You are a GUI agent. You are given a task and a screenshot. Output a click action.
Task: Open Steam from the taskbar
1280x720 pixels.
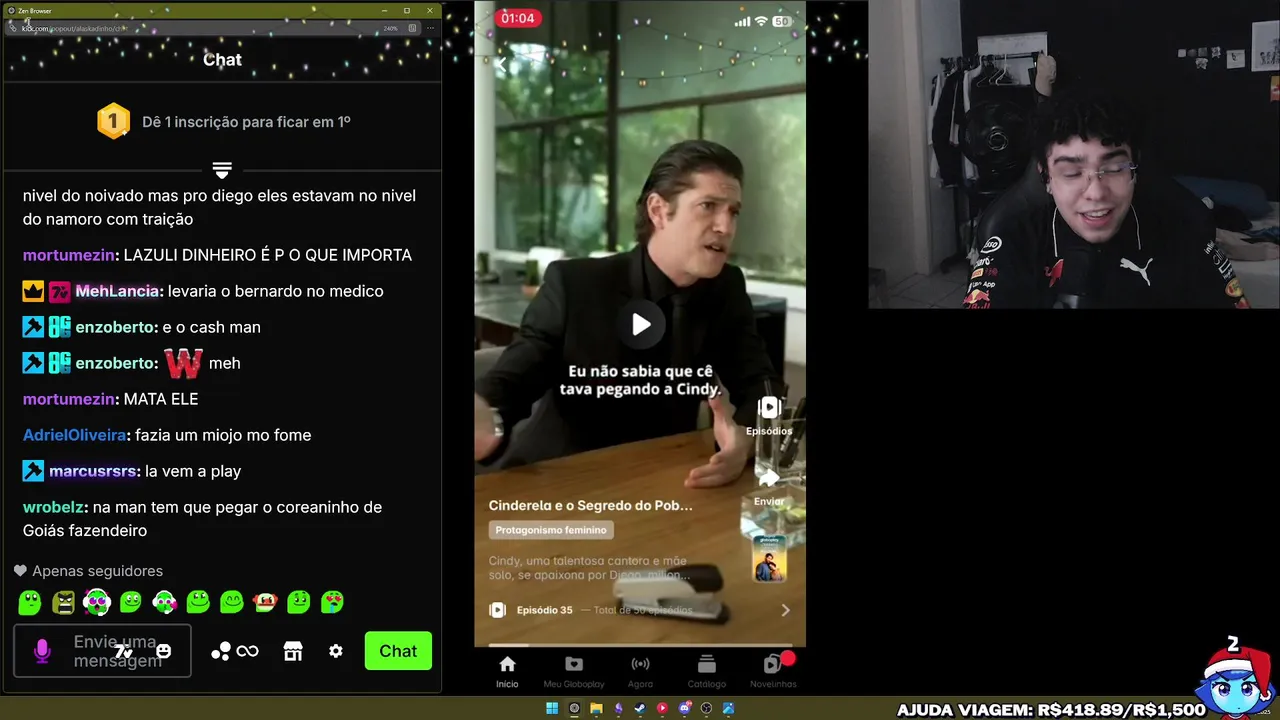coord(640,708)
